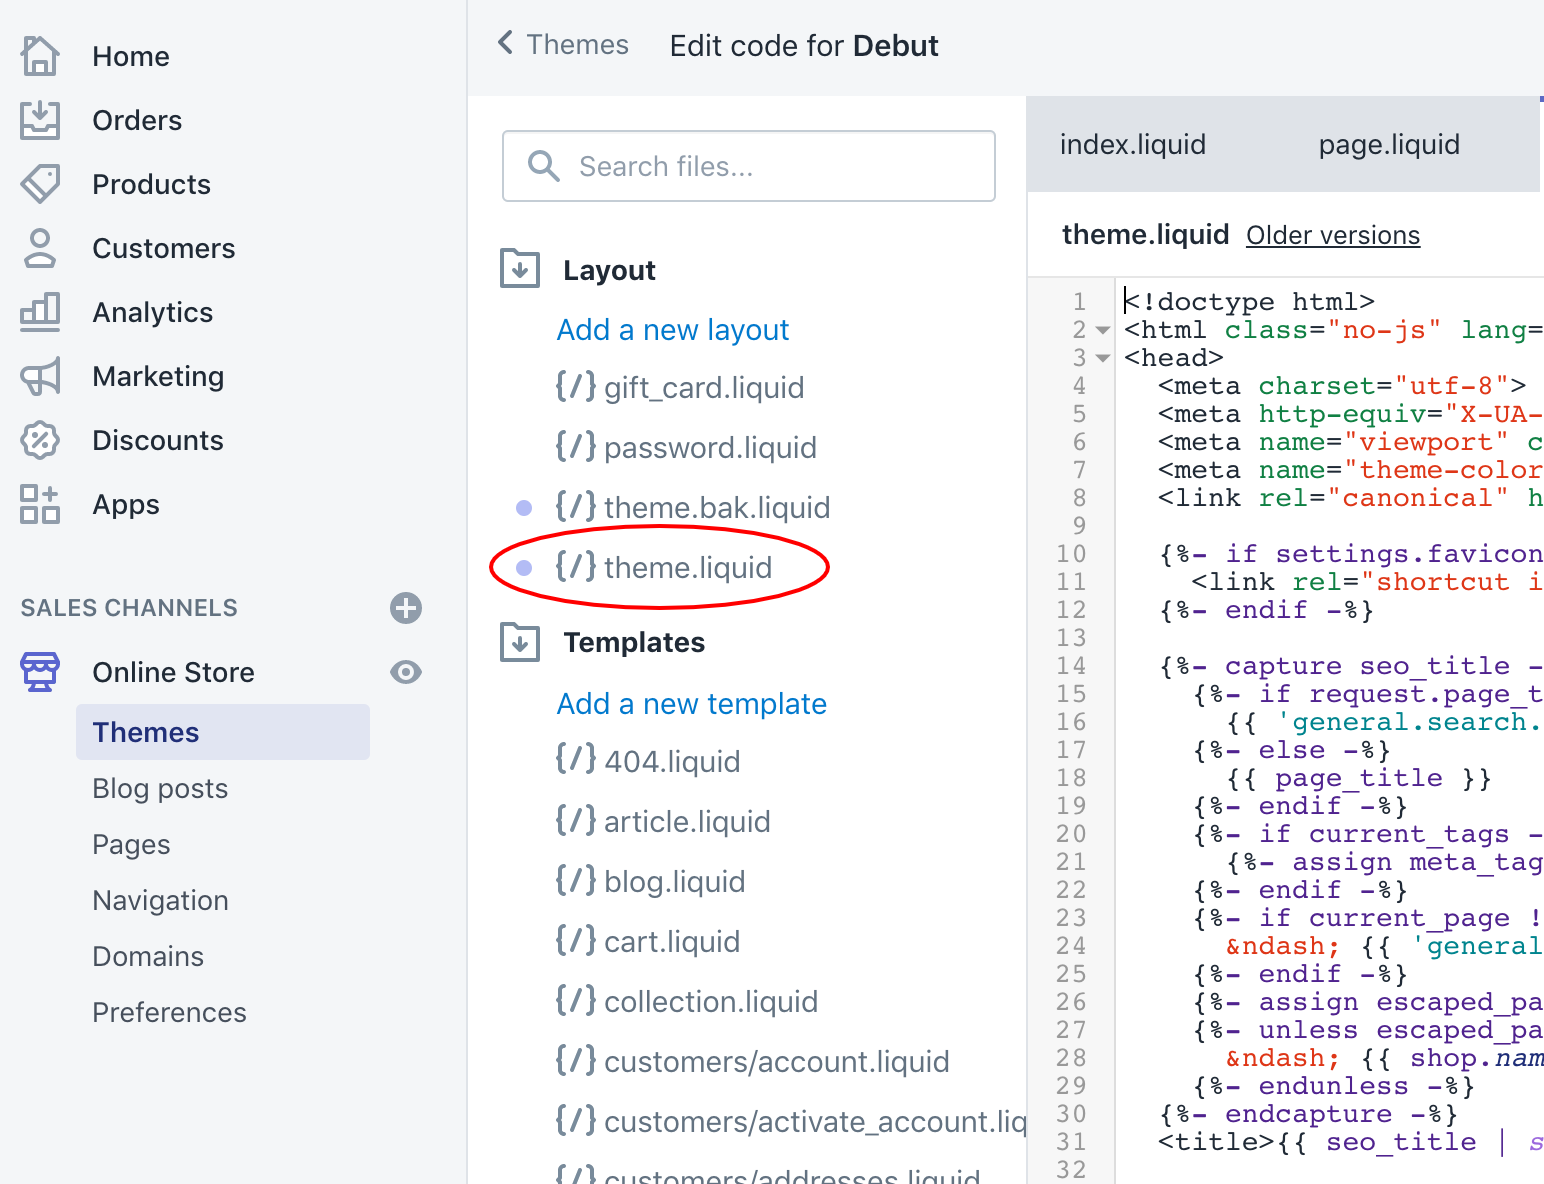This screenshot has width=1544, height=1184.
Task: Click the Analytics bar chart icon
Action: pyautogui.click(x=40, y=312)
